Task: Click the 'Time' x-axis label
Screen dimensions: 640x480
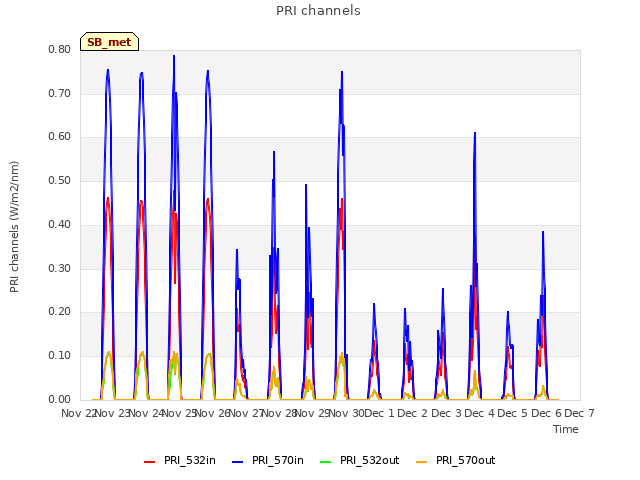Action: [x=566, y=429]
